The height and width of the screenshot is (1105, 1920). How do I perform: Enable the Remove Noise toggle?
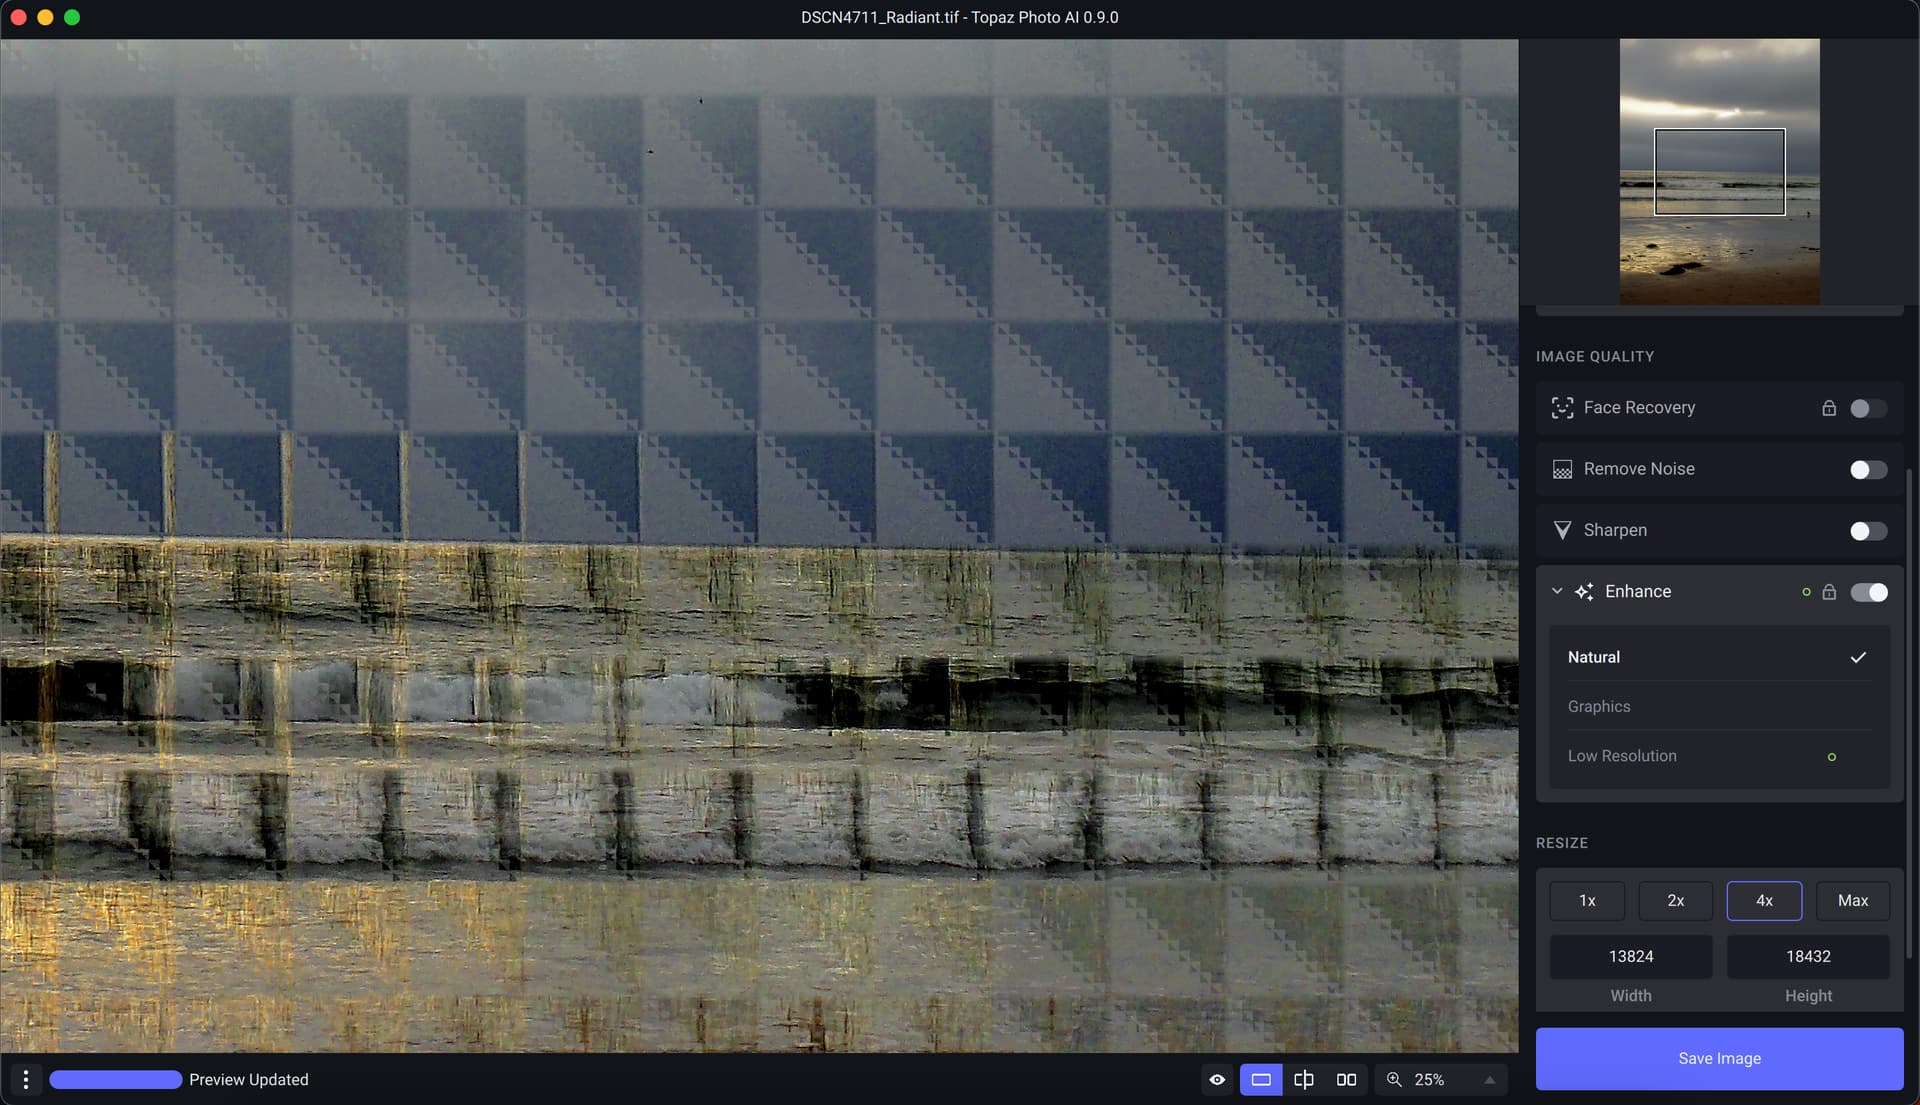pos(1866,469)
